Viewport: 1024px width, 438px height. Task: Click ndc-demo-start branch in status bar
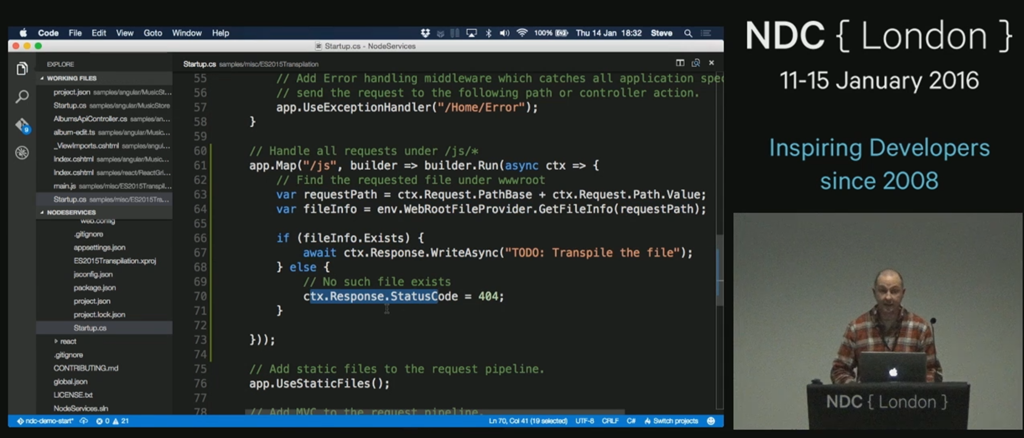(x=46, y=421)
